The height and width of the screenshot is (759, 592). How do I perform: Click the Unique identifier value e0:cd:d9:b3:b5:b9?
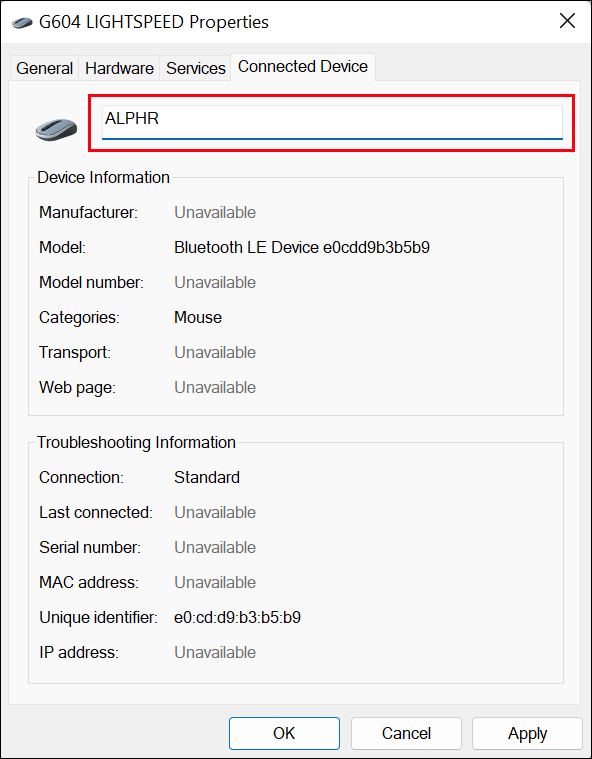pyautogui.click(x=237, y=618)
